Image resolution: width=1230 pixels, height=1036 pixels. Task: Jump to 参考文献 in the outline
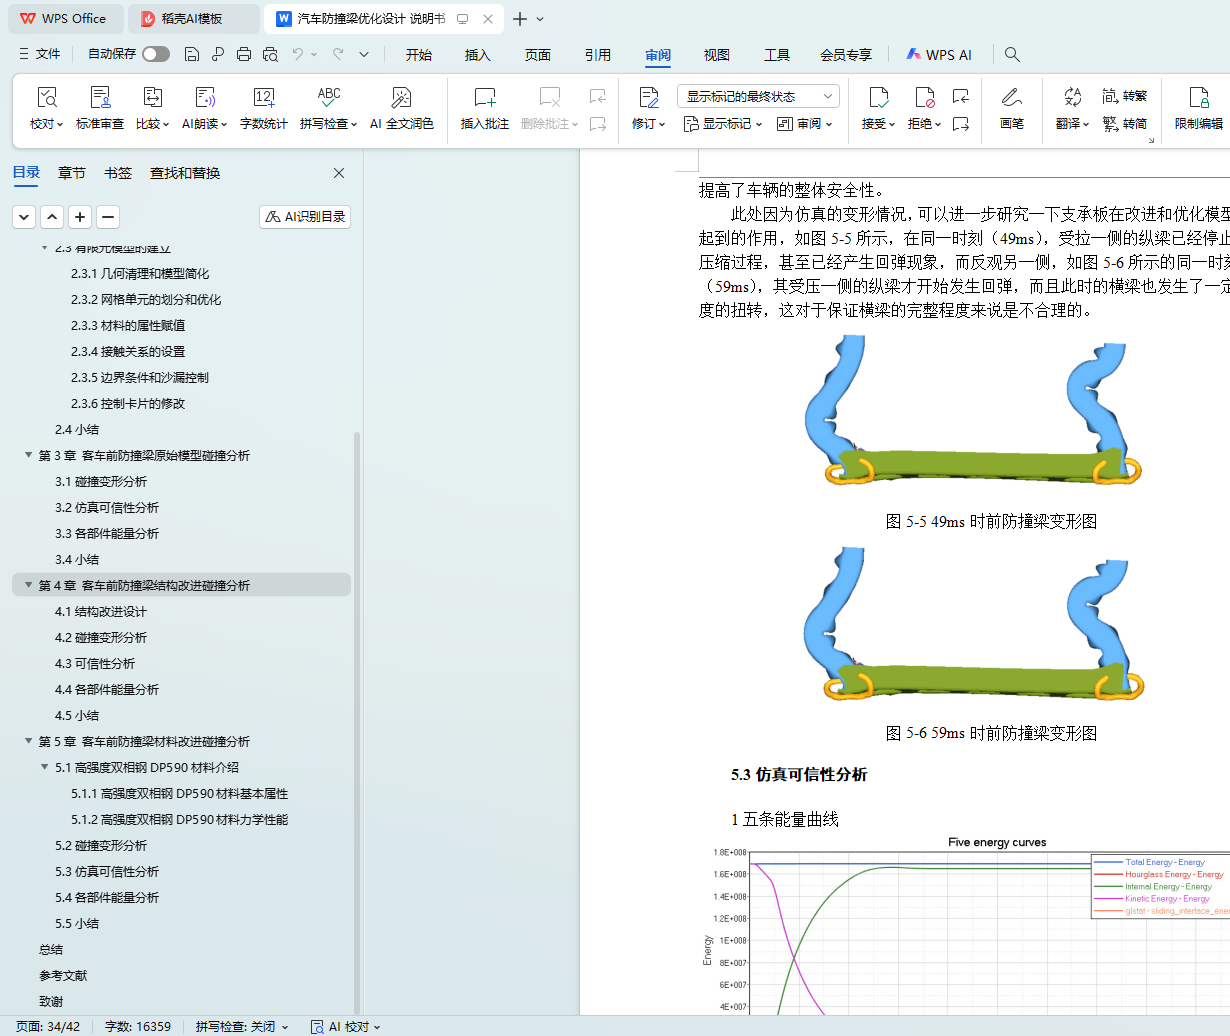point(63,975)
